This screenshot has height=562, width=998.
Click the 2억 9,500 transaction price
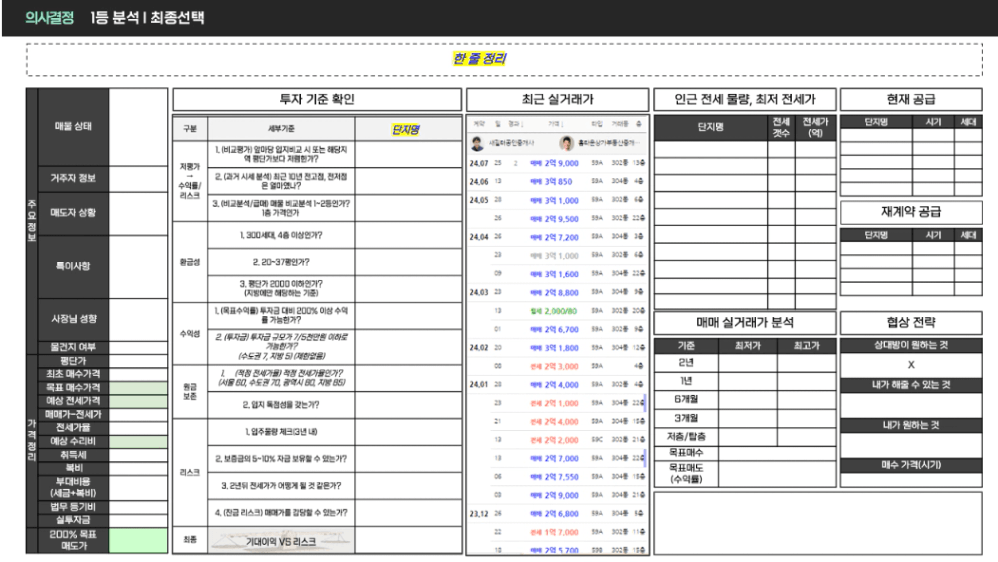coord(561,219)
